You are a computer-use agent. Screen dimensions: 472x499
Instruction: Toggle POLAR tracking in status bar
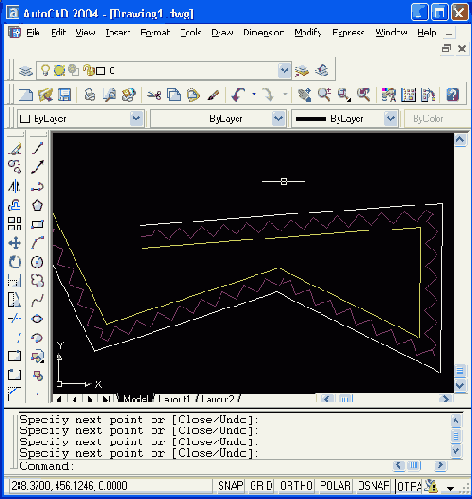click(335, 486)
